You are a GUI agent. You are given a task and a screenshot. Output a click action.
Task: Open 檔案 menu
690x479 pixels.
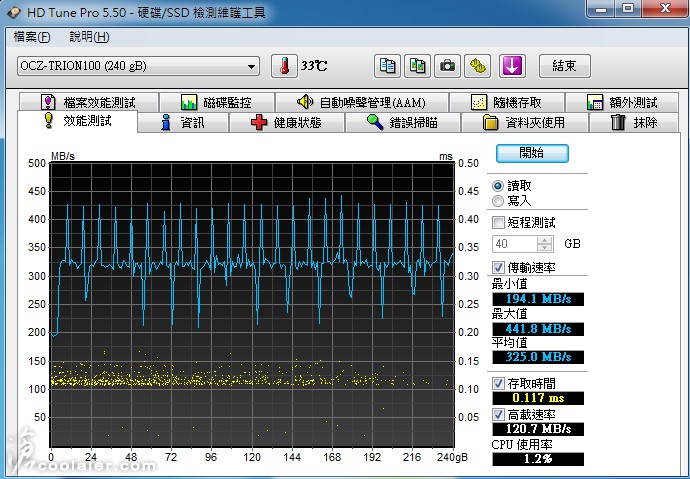point(32,37)
